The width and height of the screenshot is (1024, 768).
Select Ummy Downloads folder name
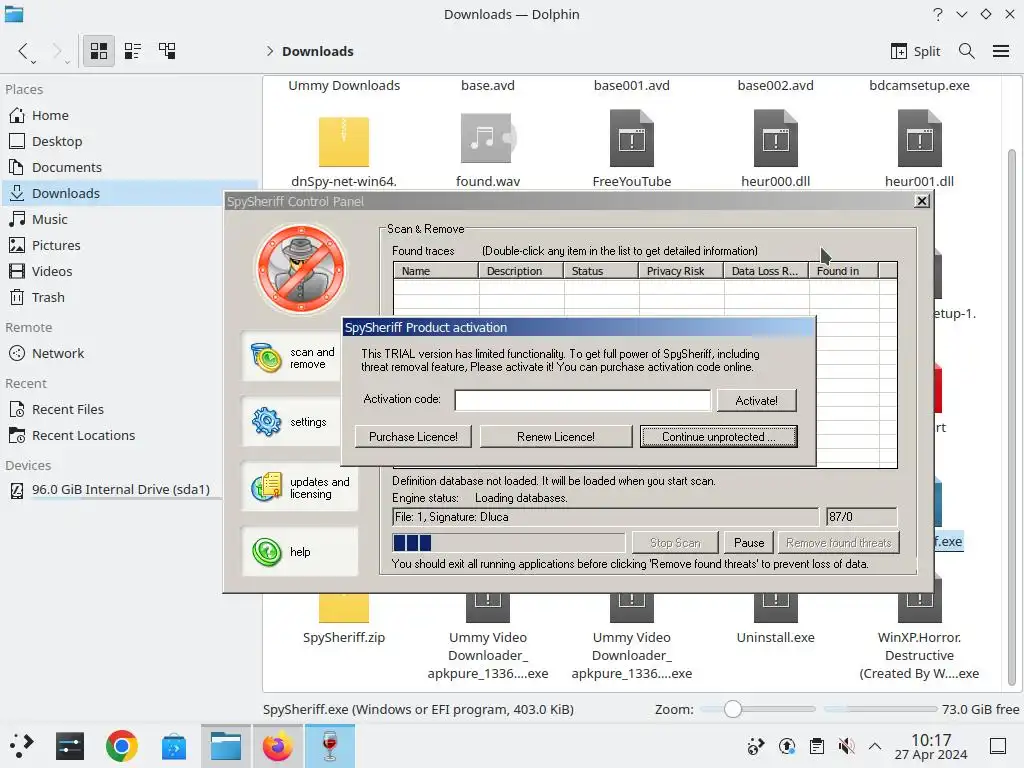[344, 86]
